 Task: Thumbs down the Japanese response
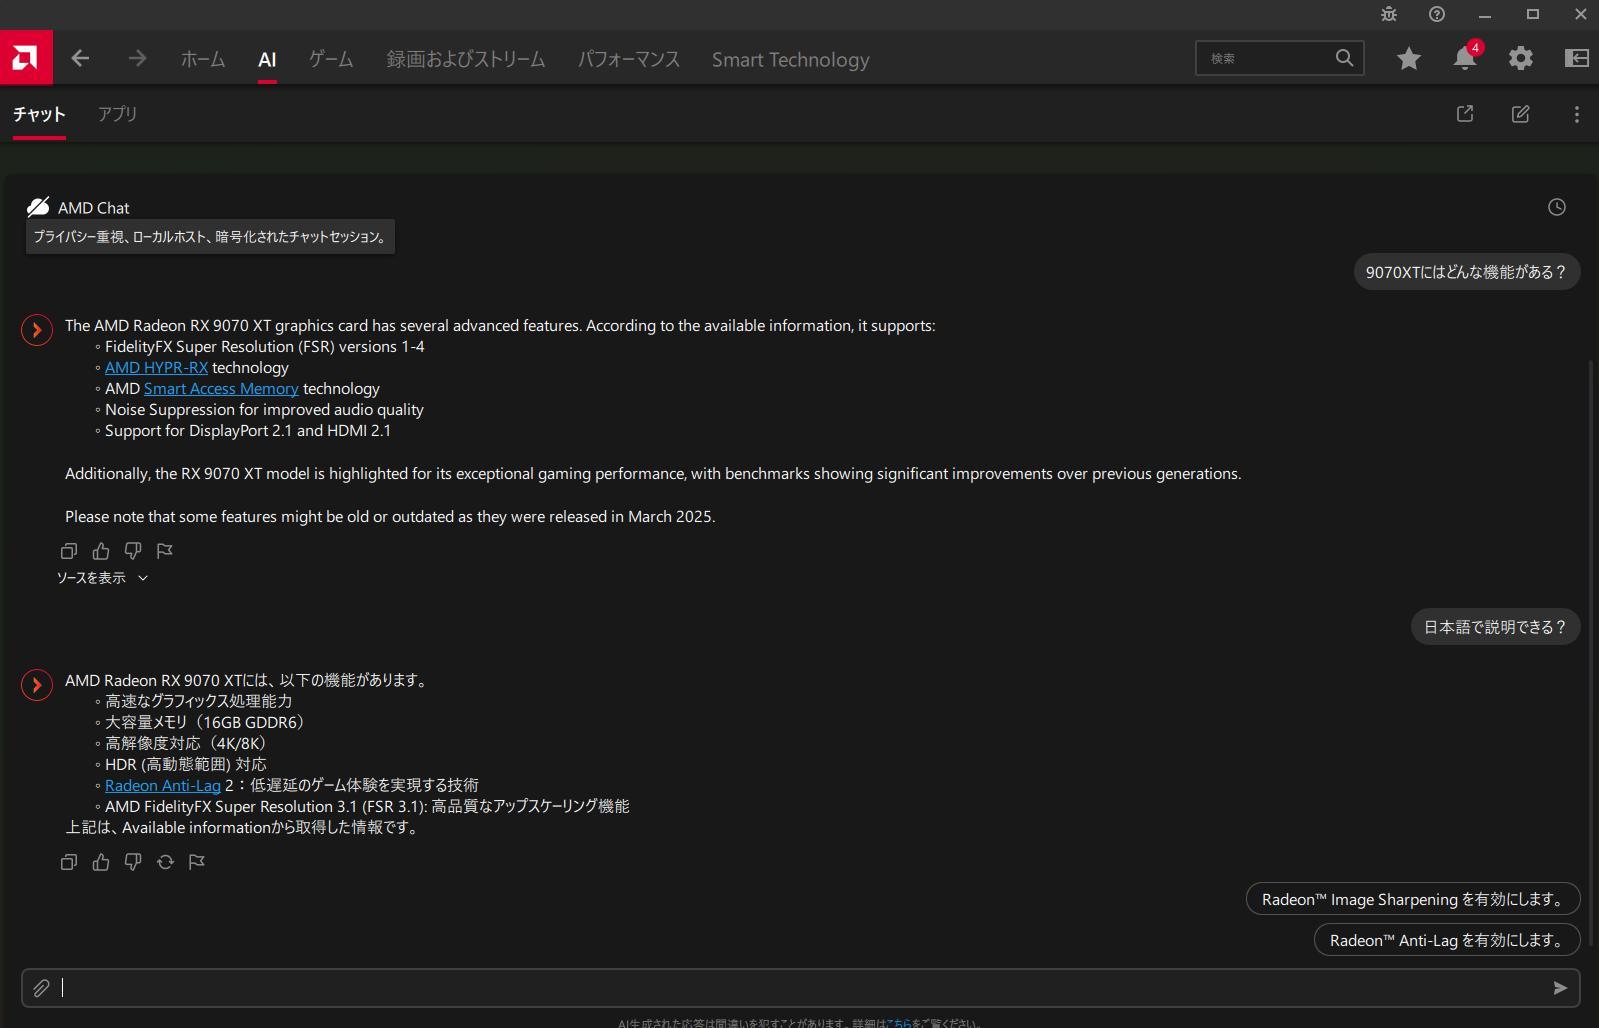[x=133, y=862]
